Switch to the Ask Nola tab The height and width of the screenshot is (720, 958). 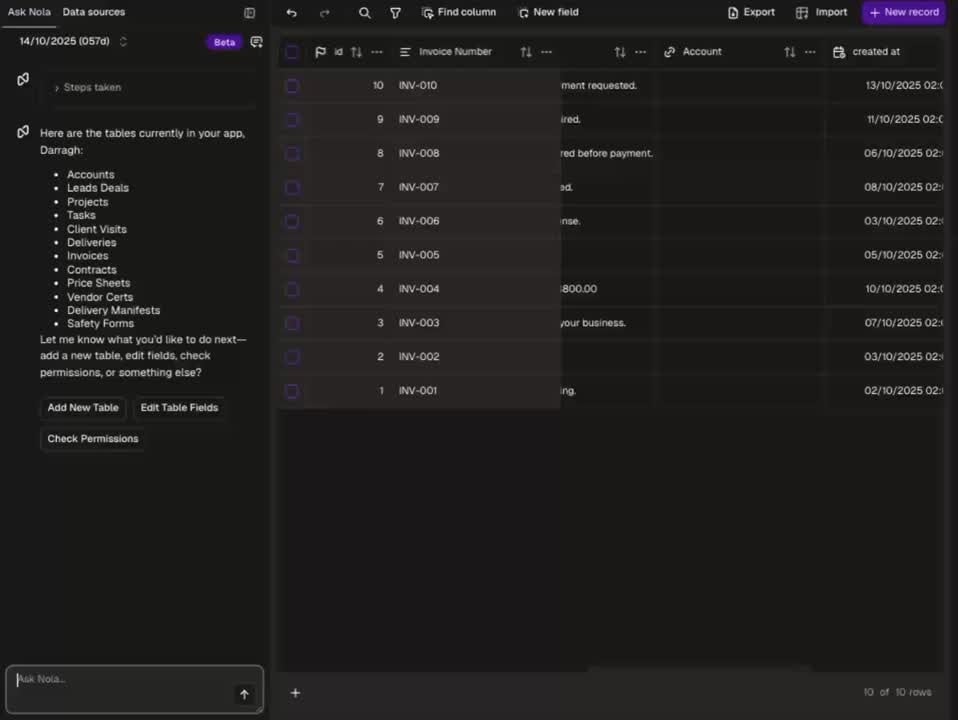tap(29, 12)
